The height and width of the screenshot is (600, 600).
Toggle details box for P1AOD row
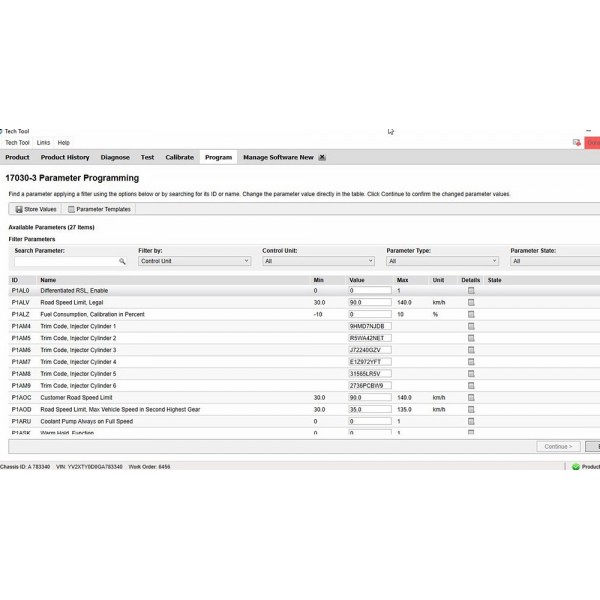click(x=471, y=409)
